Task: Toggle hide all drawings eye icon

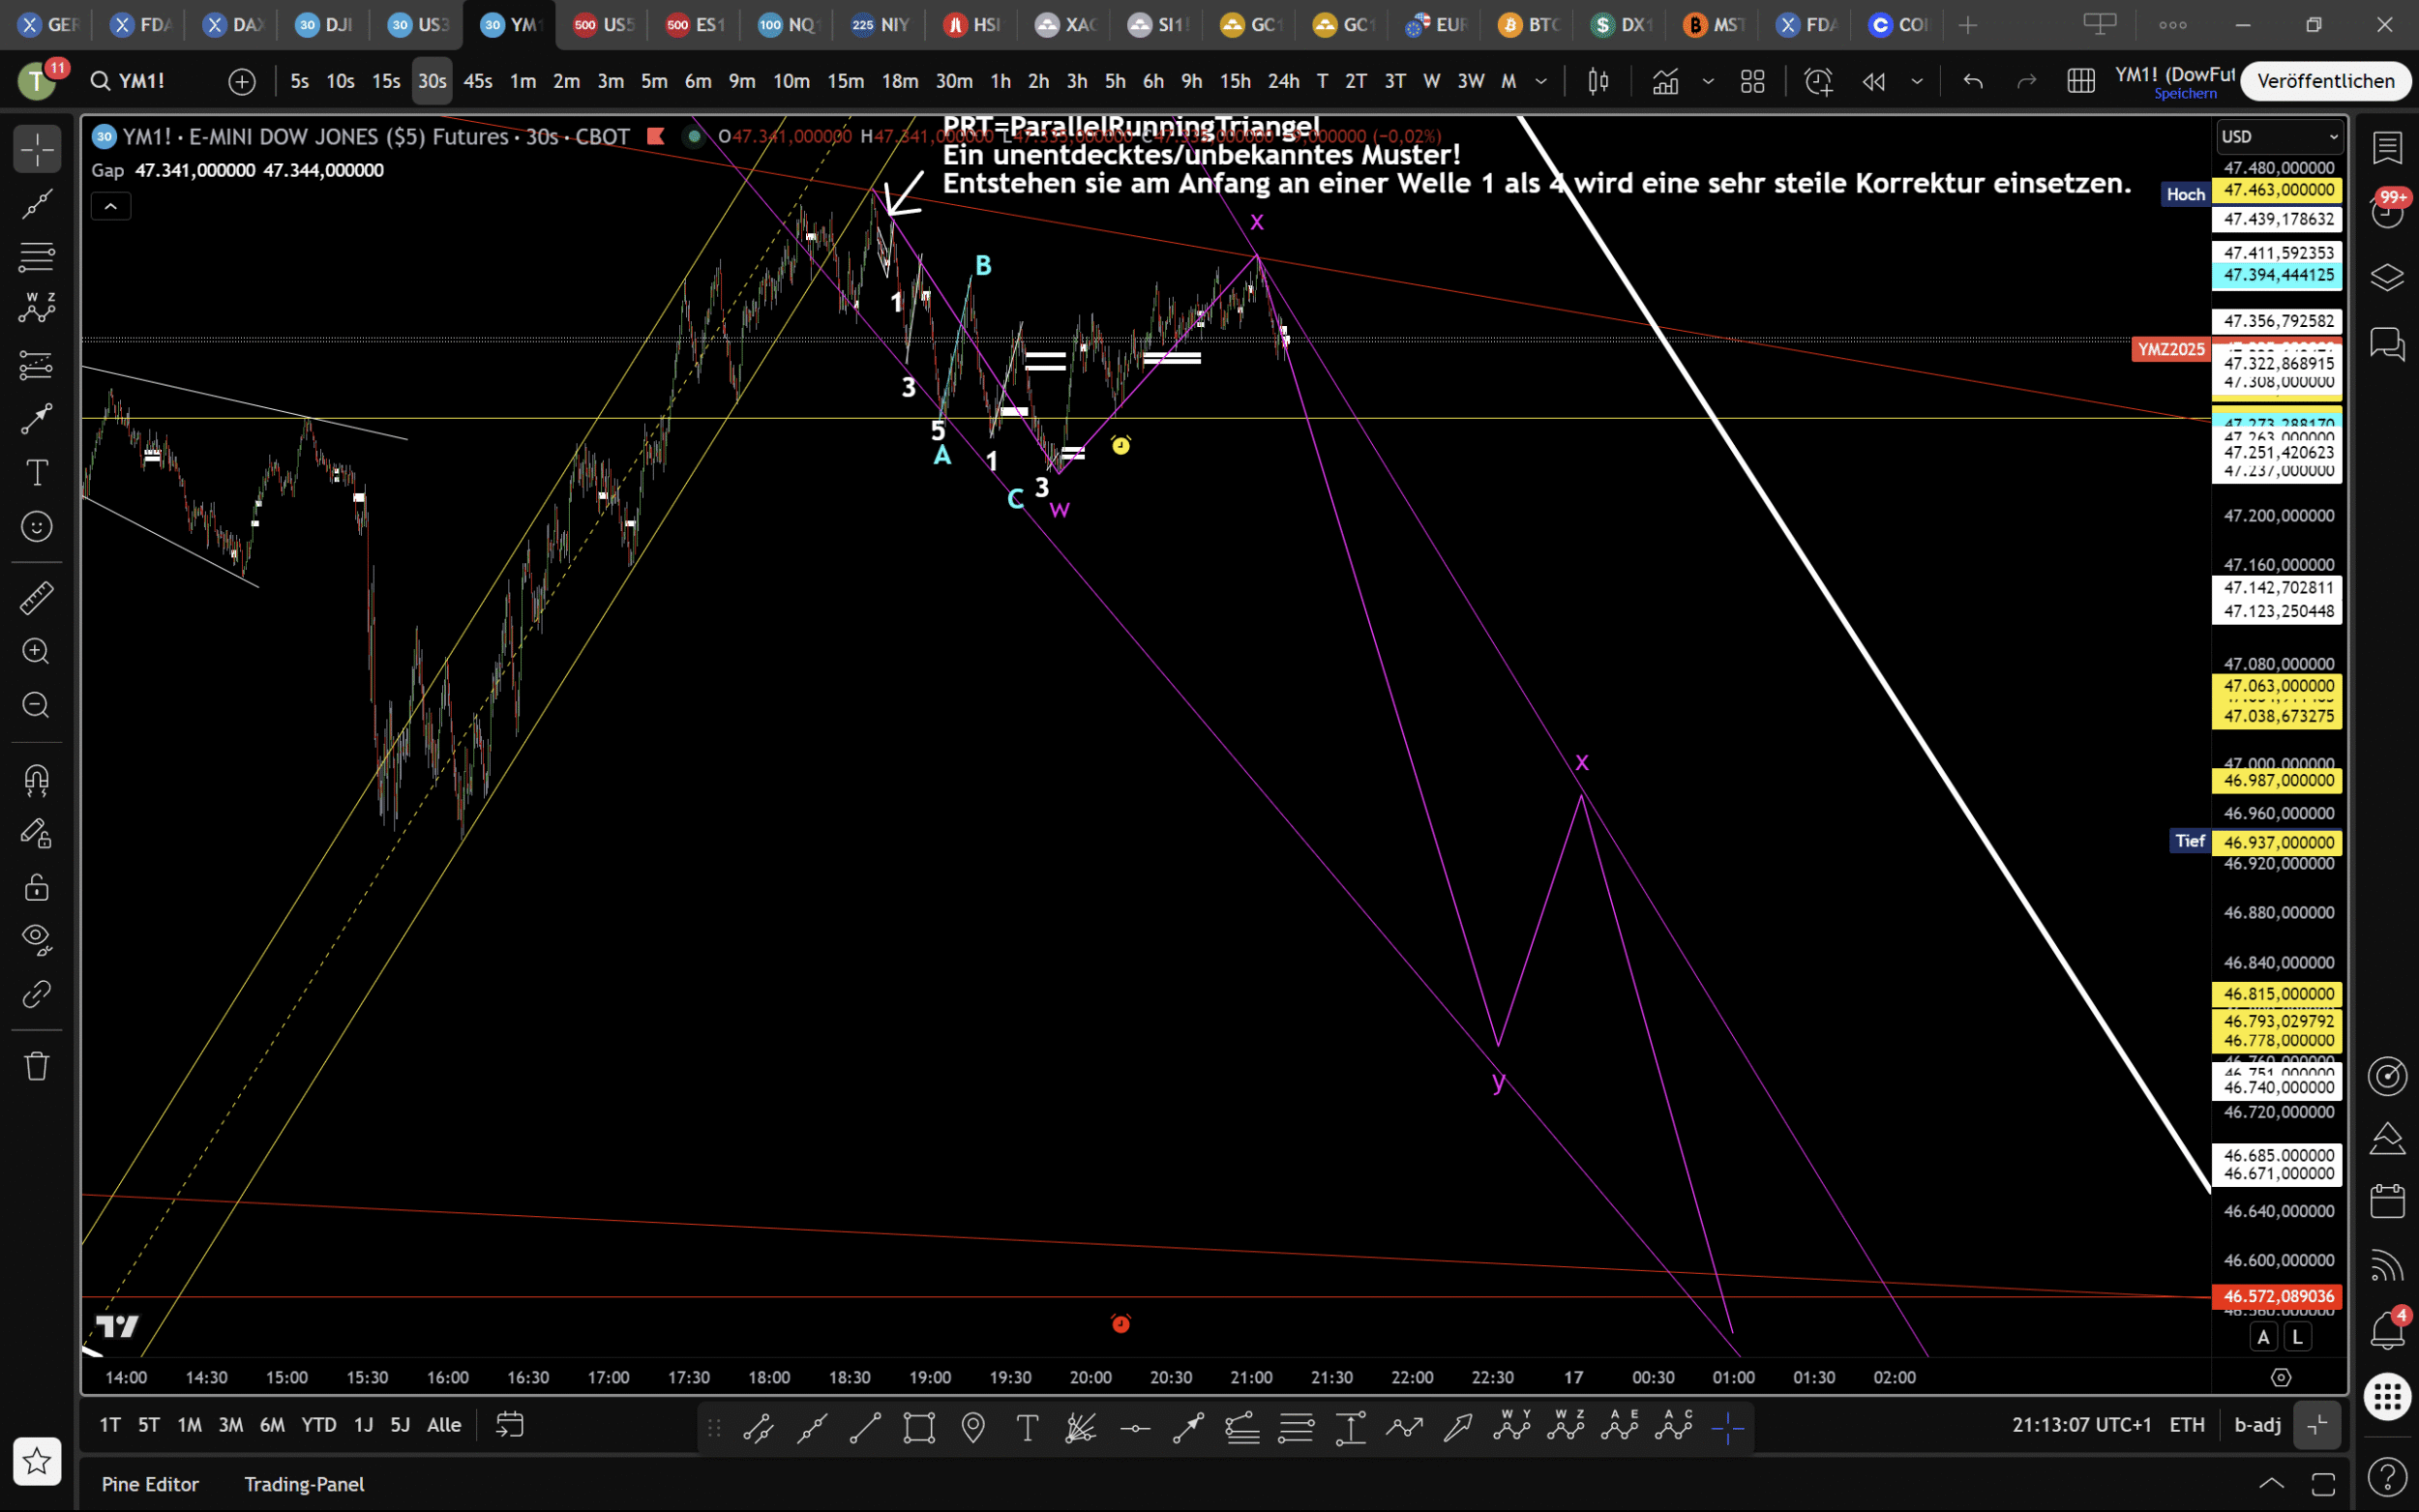Action: tap(37, 938)
